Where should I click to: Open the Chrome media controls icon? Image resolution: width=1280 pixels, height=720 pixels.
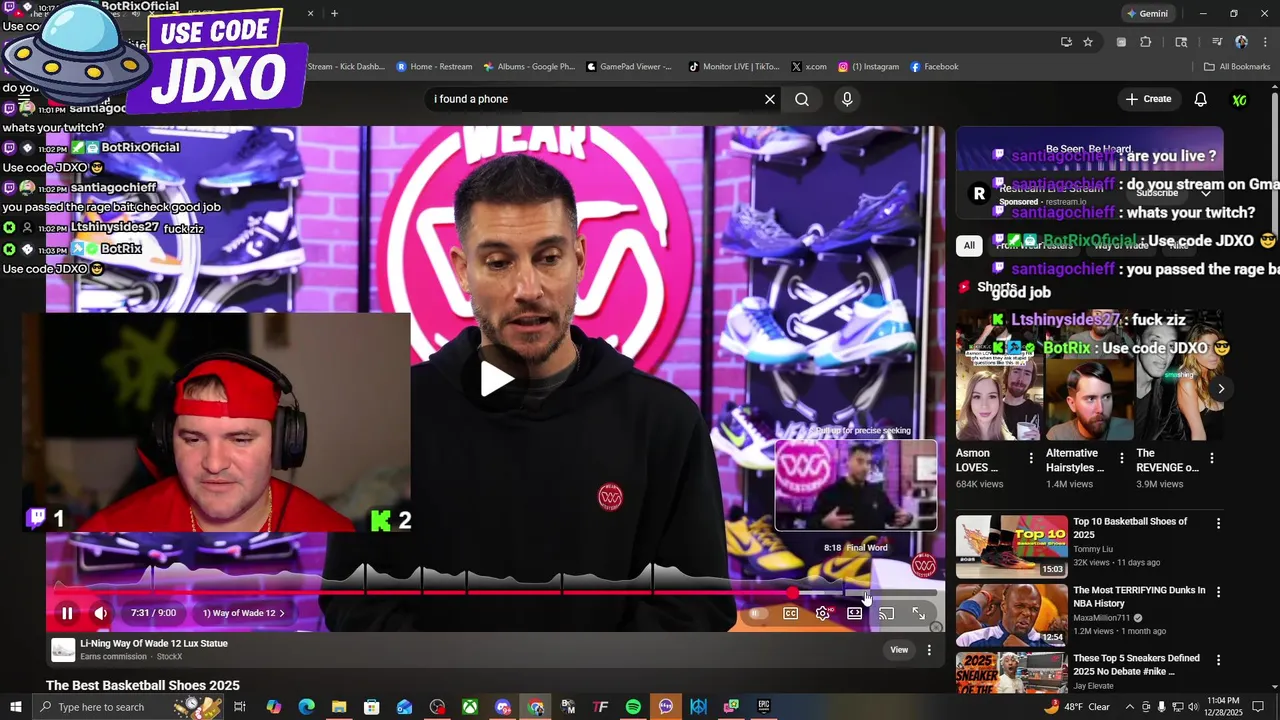coord(1217,42)
